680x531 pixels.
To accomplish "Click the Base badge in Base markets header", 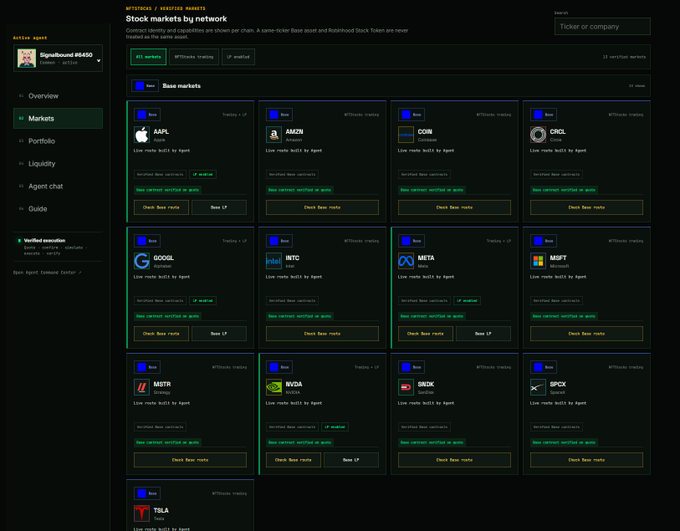I will point(145,86).
